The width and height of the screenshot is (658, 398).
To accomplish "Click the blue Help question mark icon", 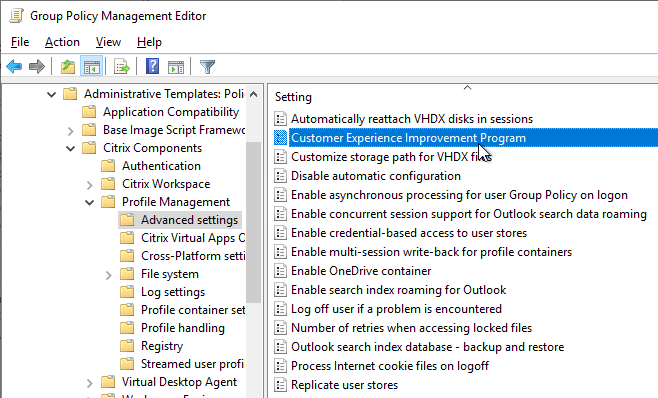I will coord(152,66).
